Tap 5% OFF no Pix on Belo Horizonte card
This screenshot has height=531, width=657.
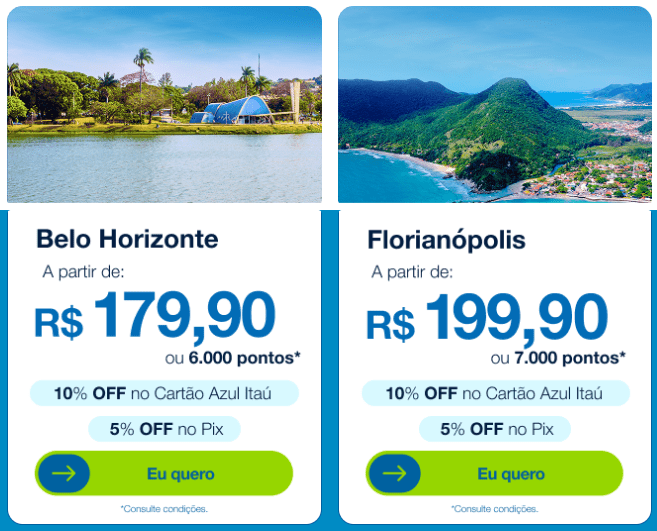point(164,429)
